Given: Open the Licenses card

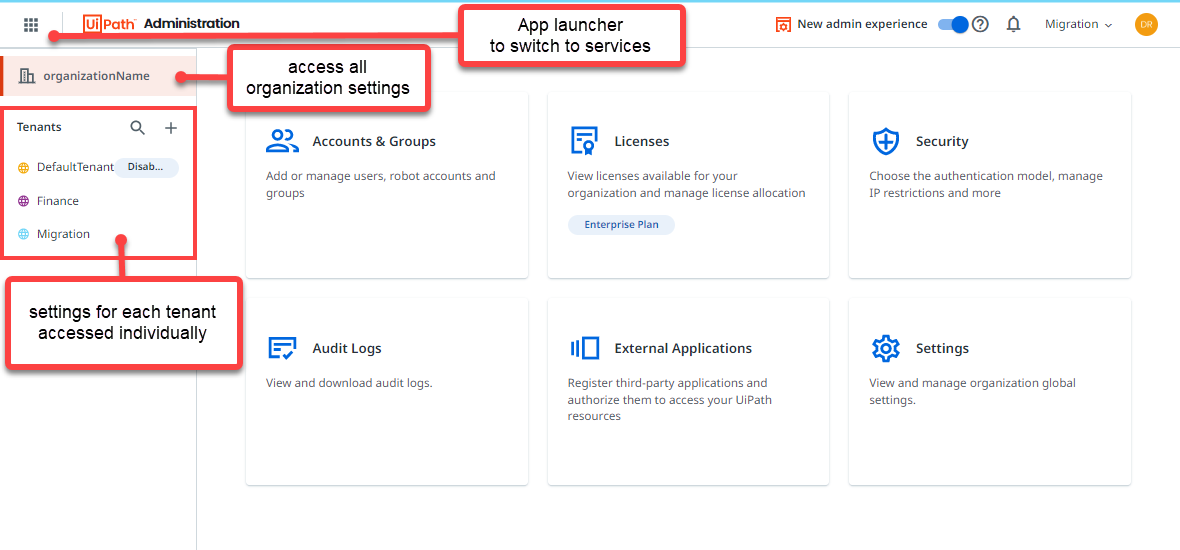Looking at the screenshot, I should pos(689,186).
